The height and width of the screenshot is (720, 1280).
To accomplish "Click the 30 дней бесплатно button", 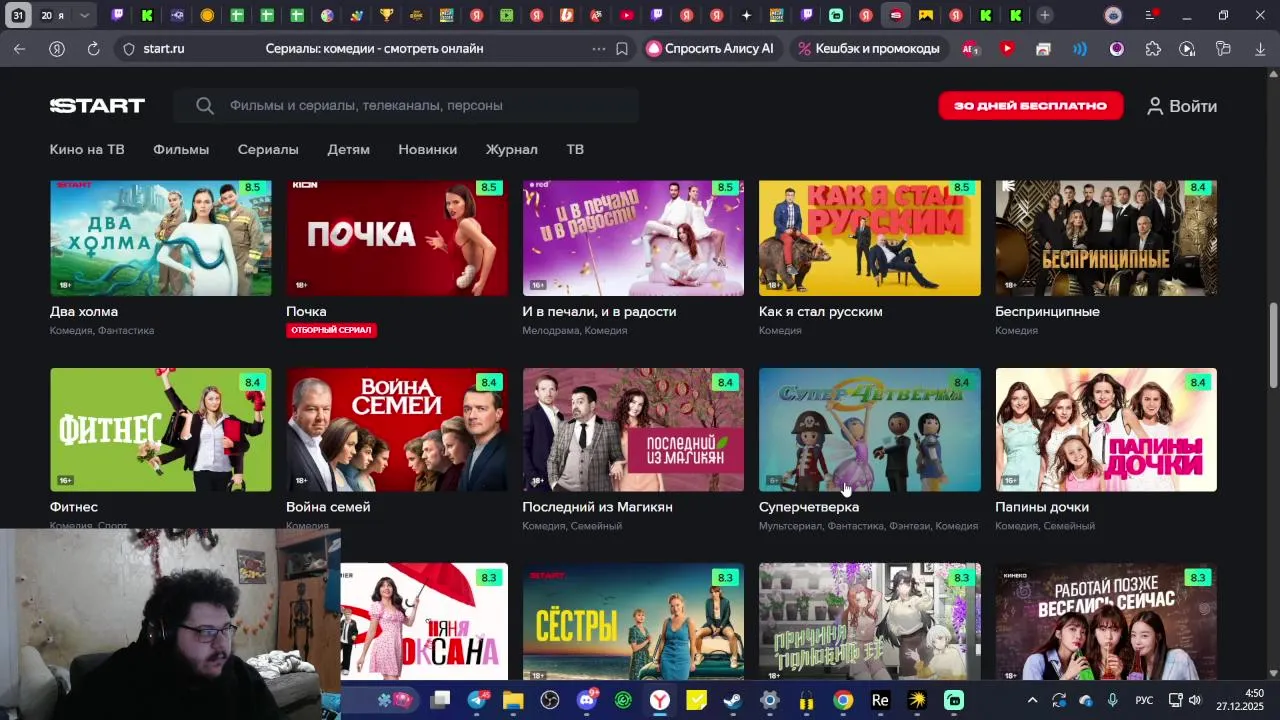I will 1030,106.
